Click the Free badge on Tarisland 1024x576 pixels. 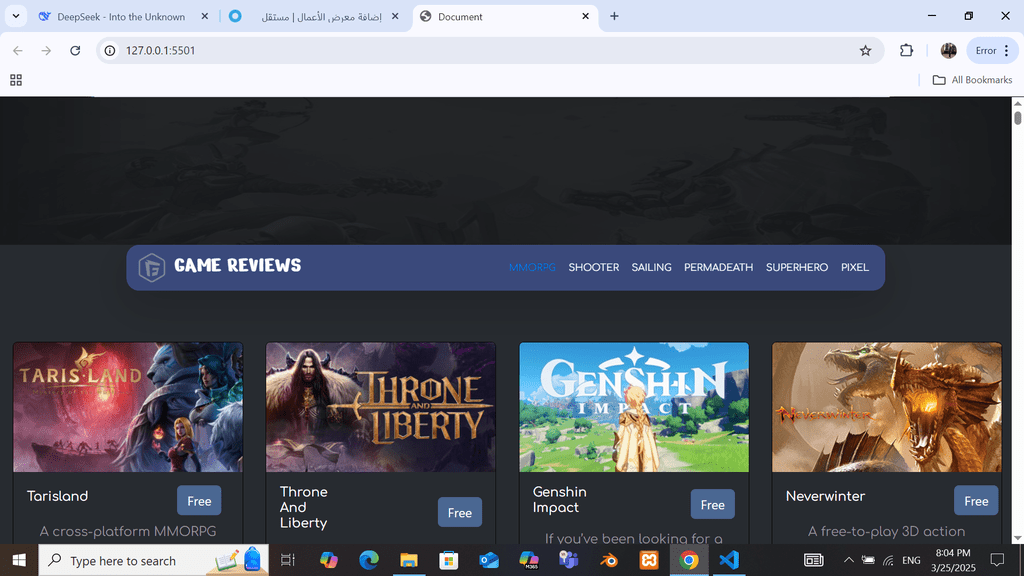click(199, 501)
